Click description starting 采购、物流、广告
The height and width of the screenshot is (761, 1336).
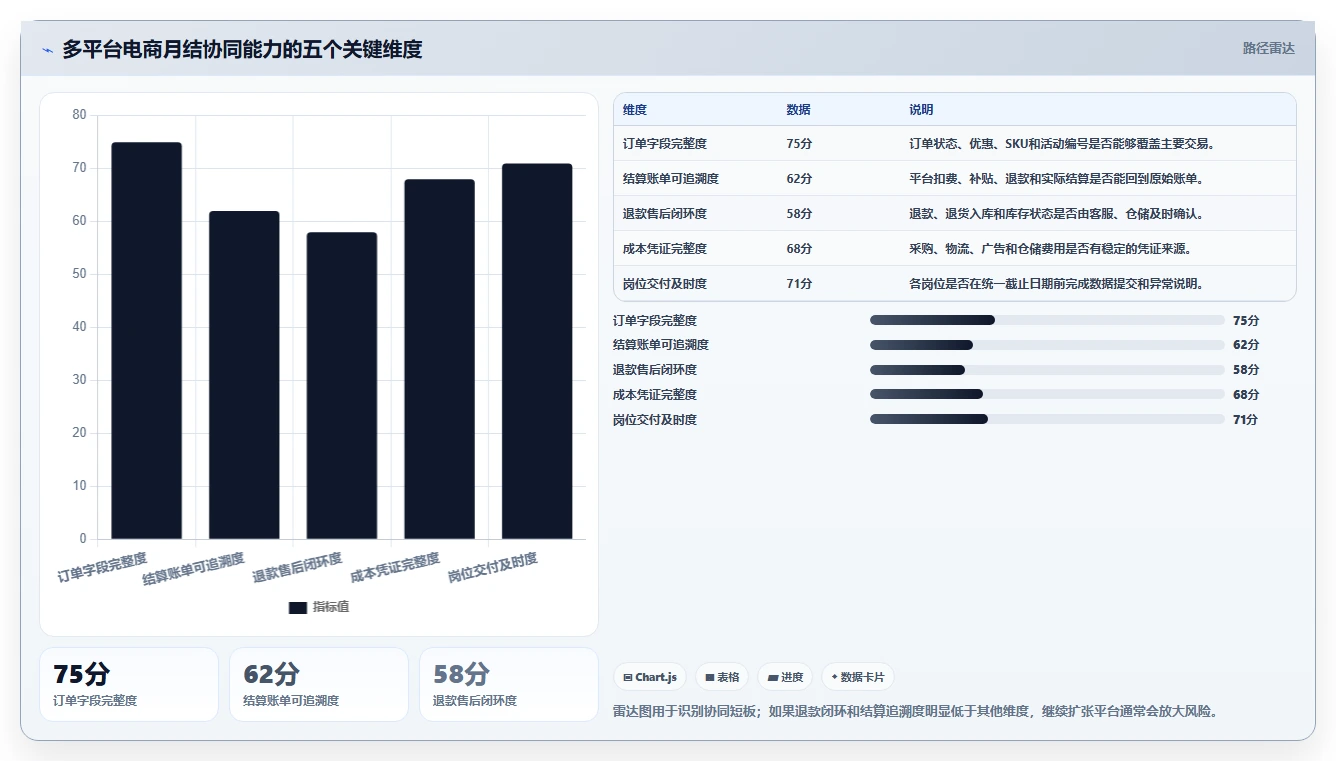pos(1050,249)
